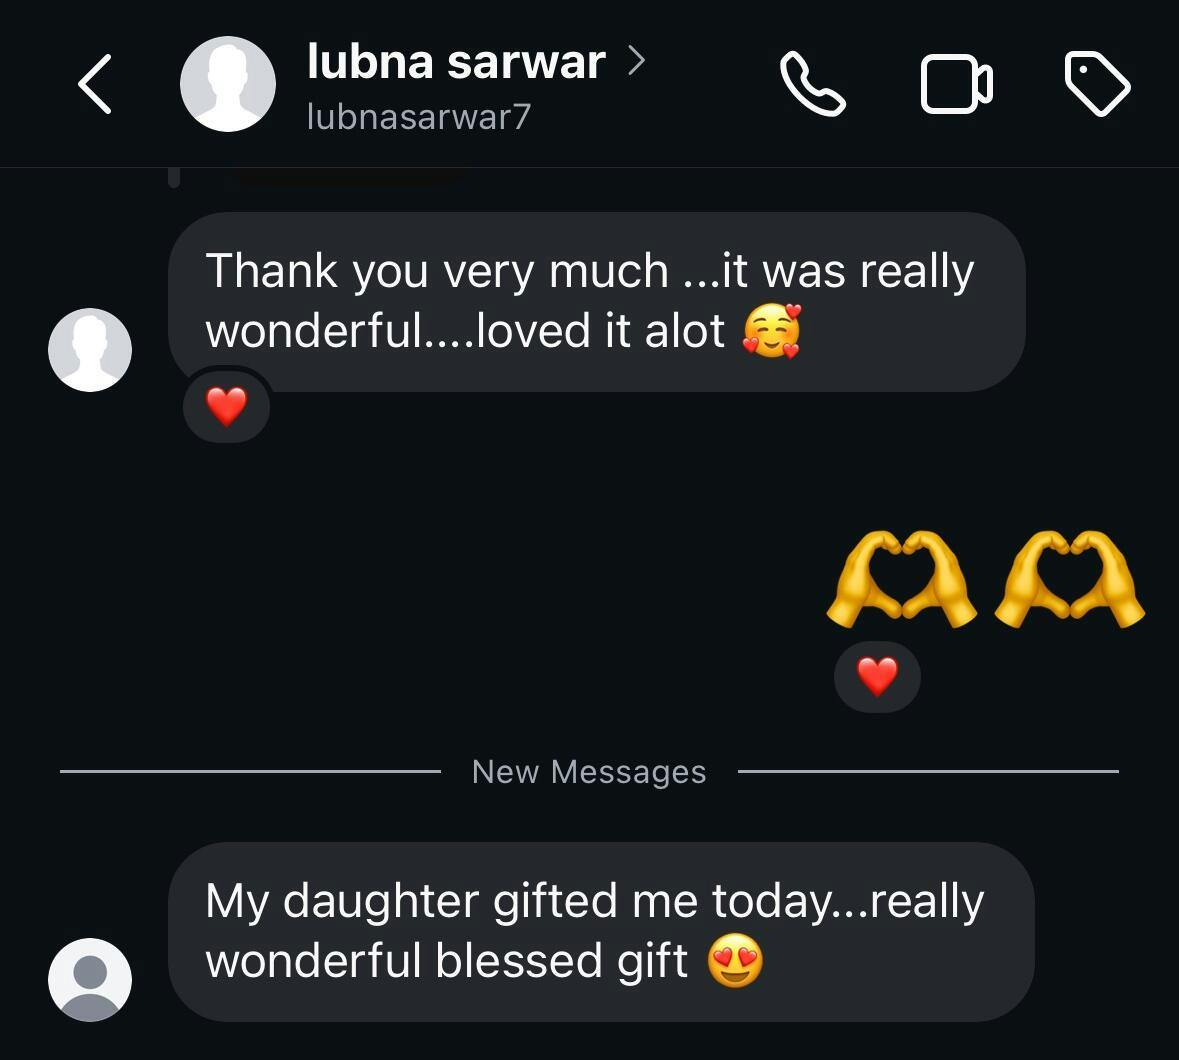Tap the first heart hands emoji
Image resolution: width=1179 pixels, height=1060 pixels.
(x=902, y=579)
